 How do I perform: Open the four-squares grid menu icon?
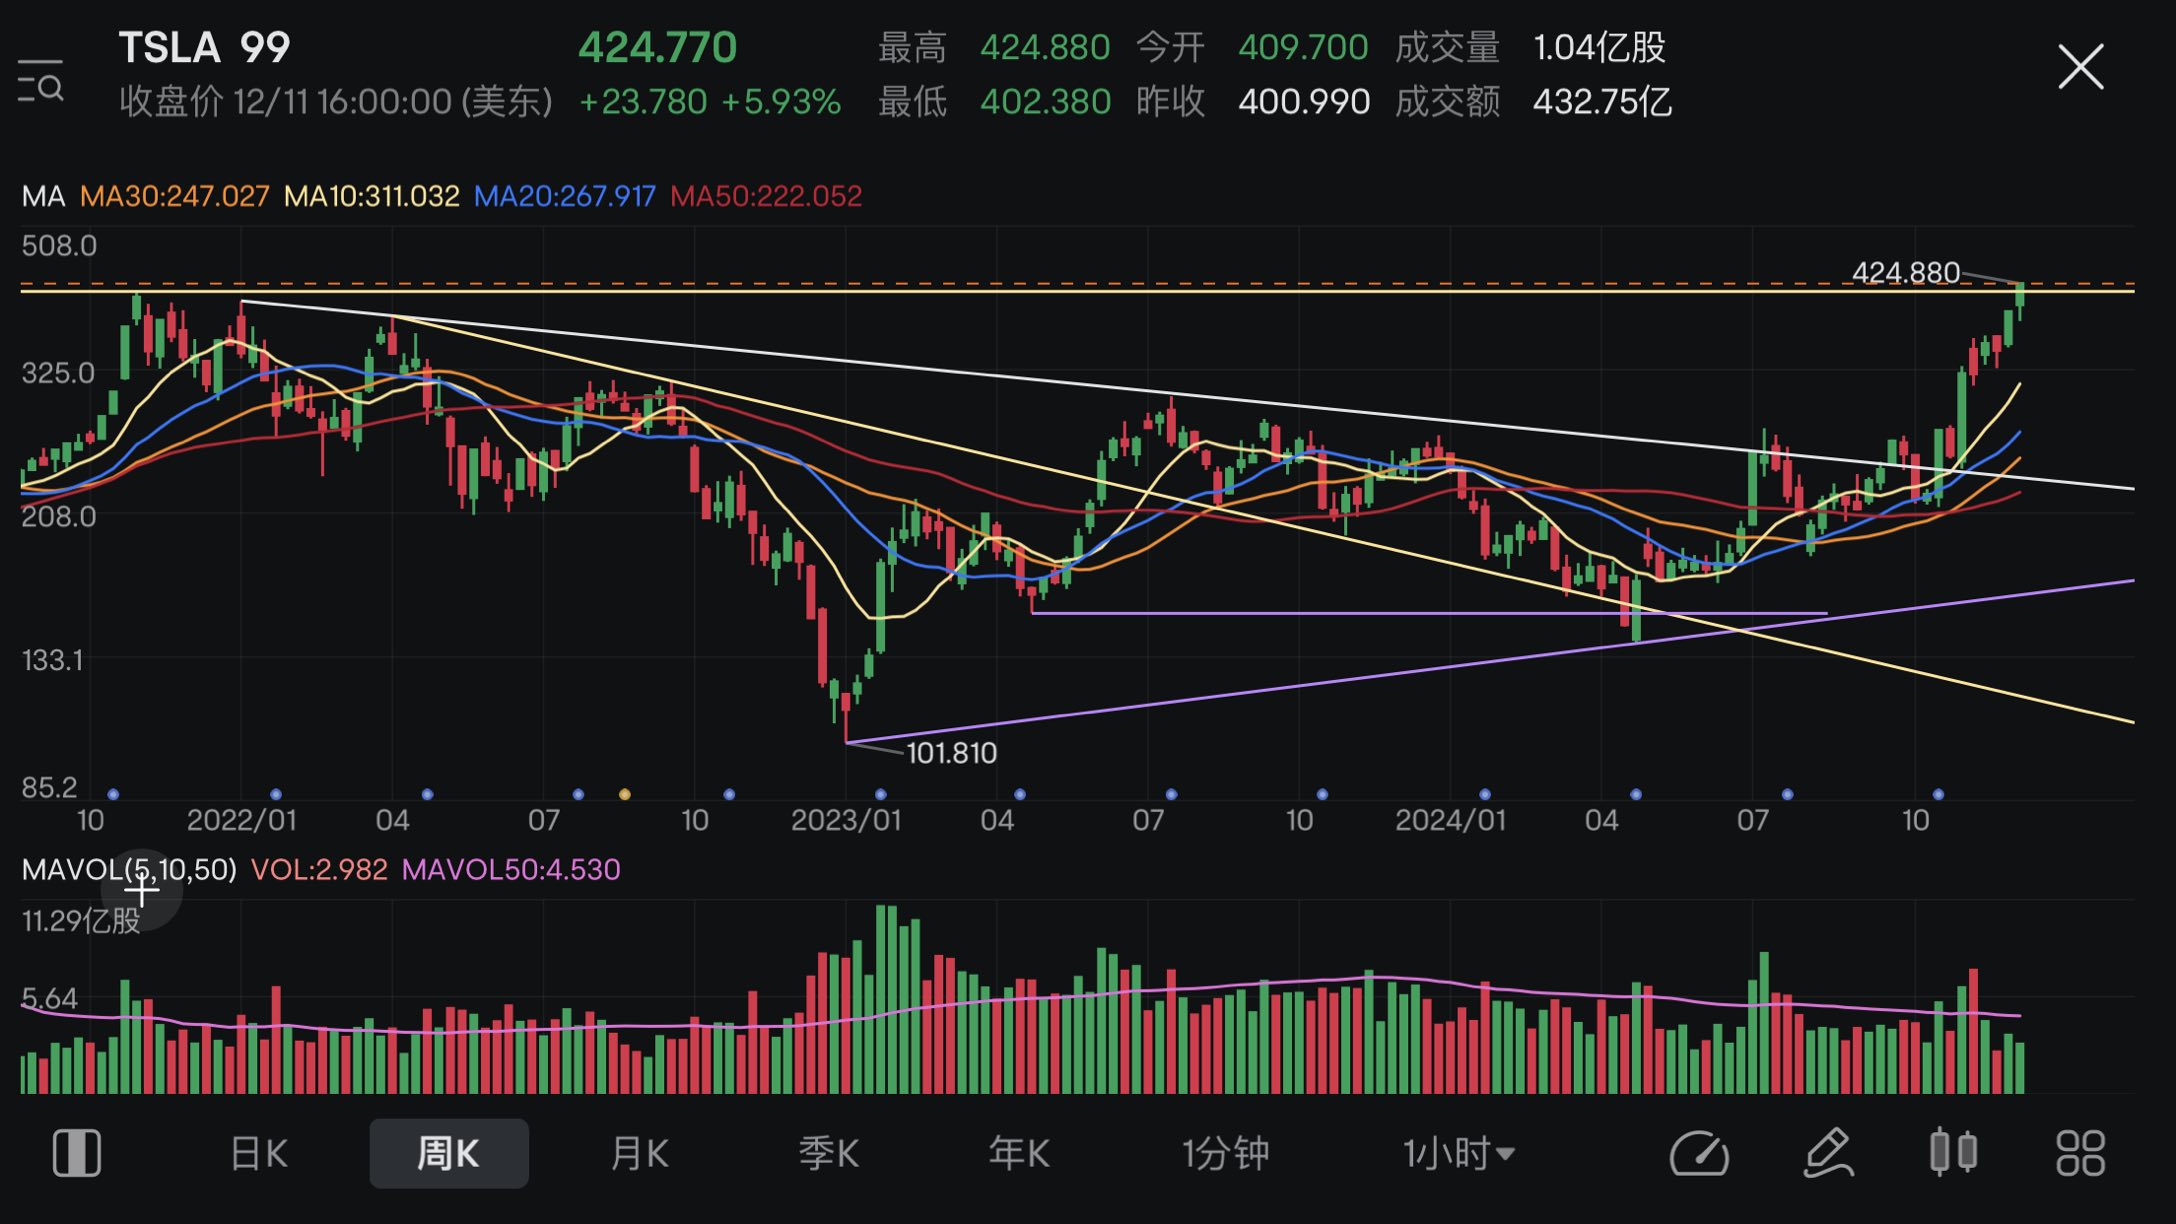coord(2080,1153)
